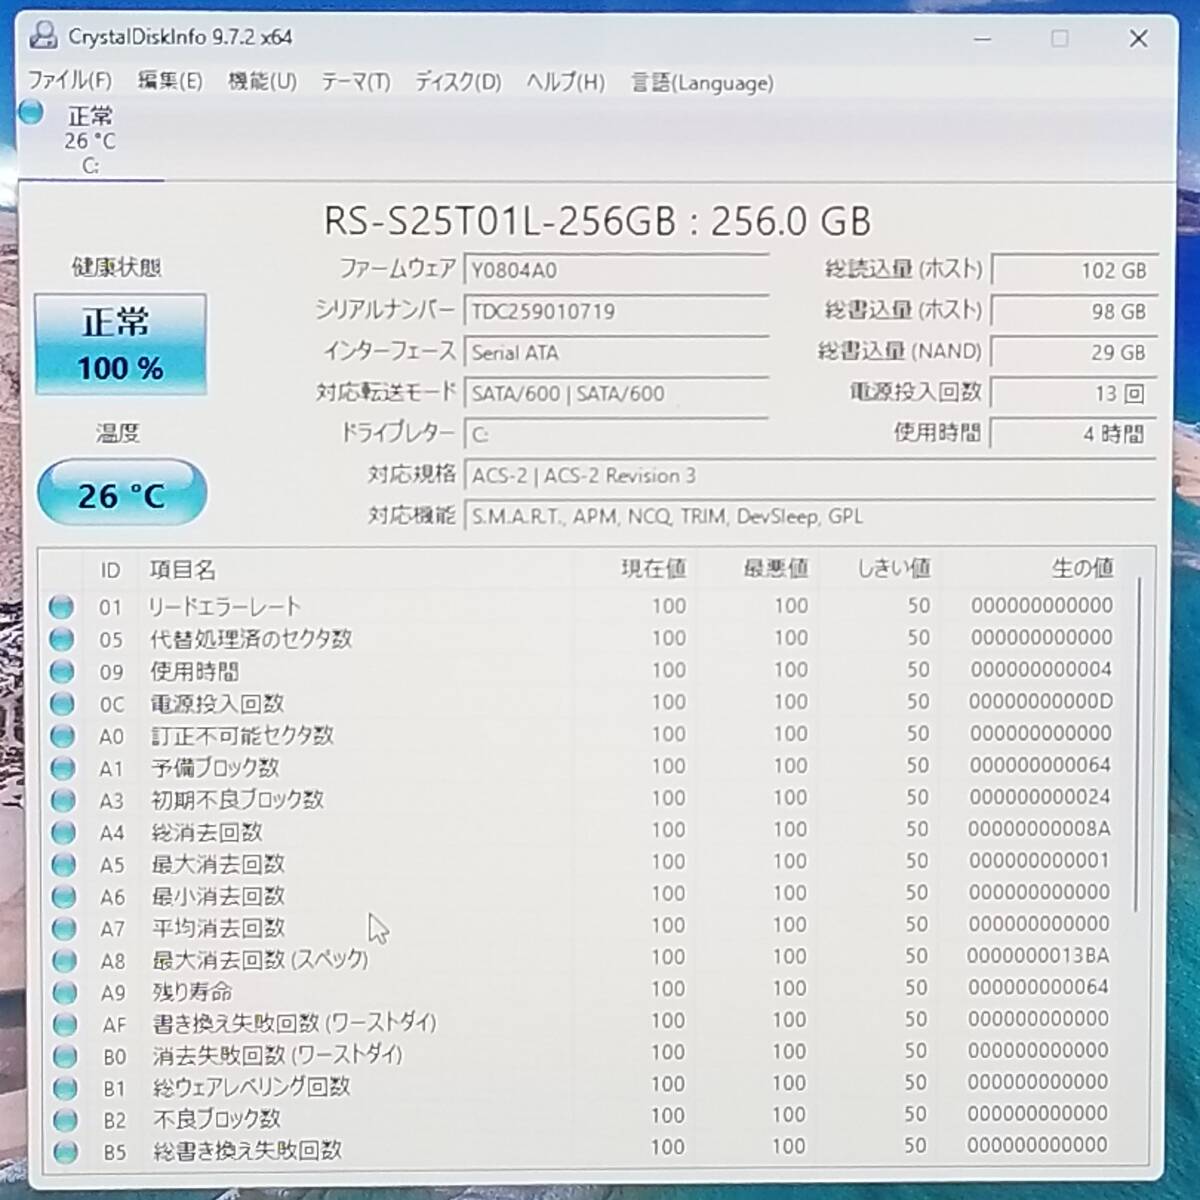Click status orb of row B1 総ウェアレベリング回数
The height and width of the screenshot is (1200, 1200).
[65, 1088]
